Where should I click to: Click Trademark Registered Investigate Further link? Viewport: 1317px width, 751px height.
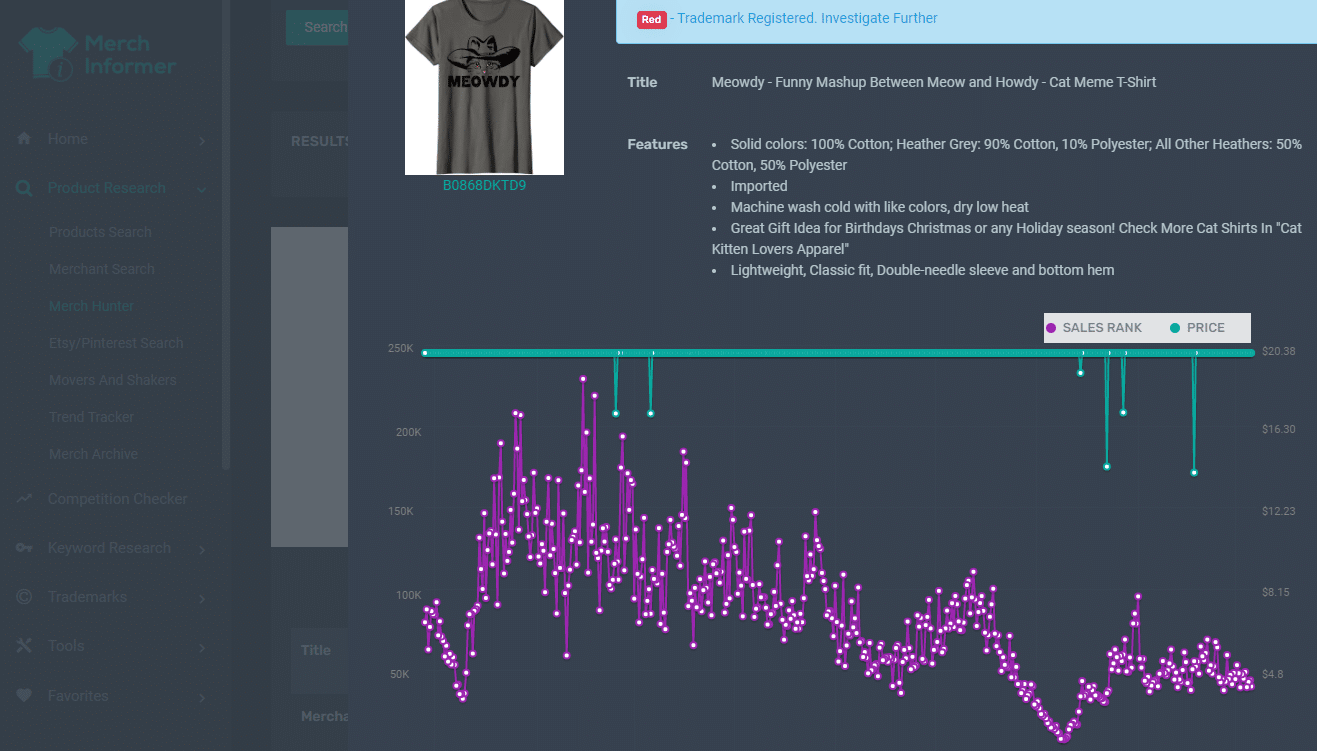(x=807, y=18)
